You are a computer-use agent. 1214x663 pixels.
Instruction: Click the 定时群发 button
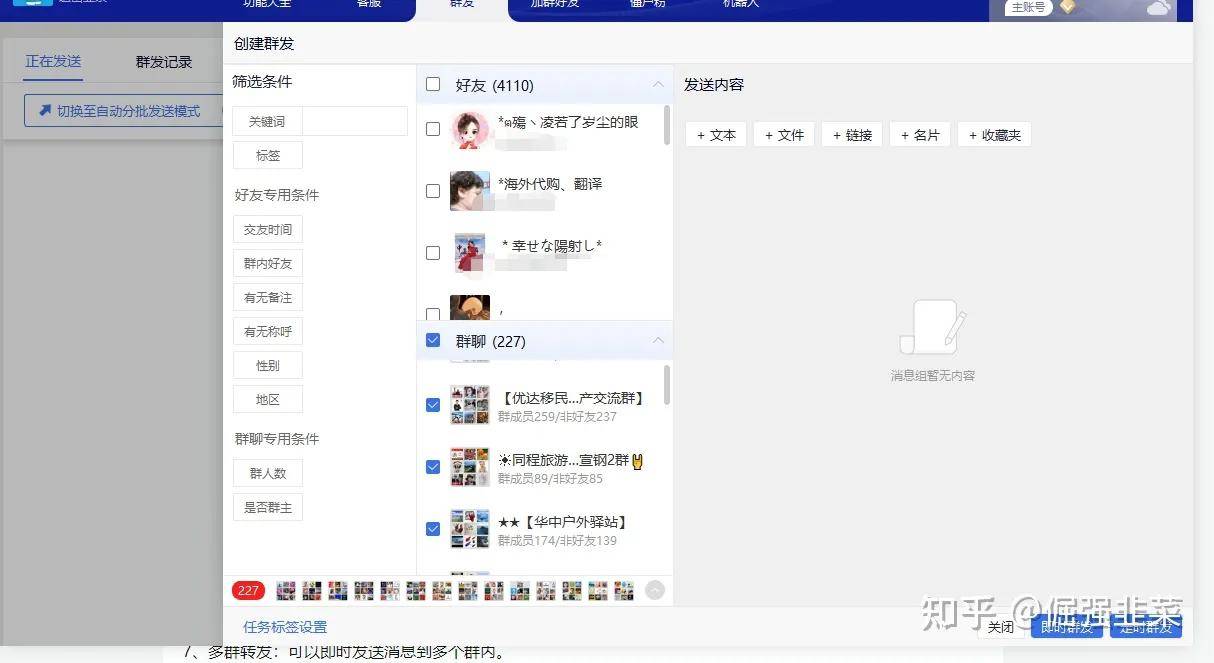coord(1146,627)
